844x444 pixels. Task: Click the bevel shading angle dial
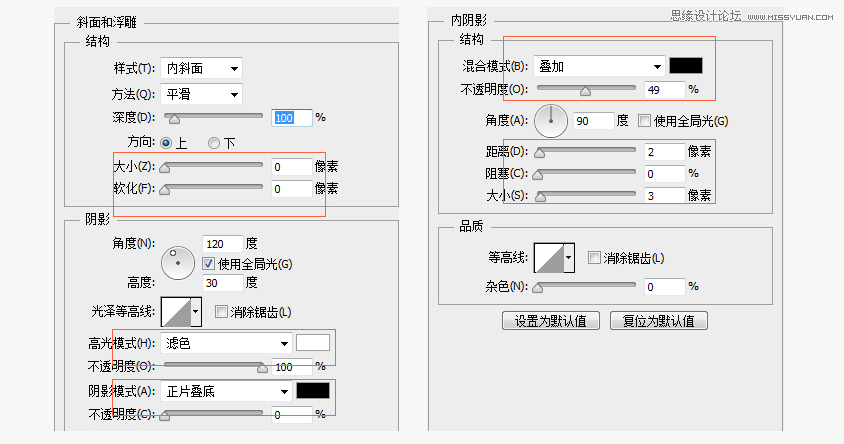click(x=178, y=263)
